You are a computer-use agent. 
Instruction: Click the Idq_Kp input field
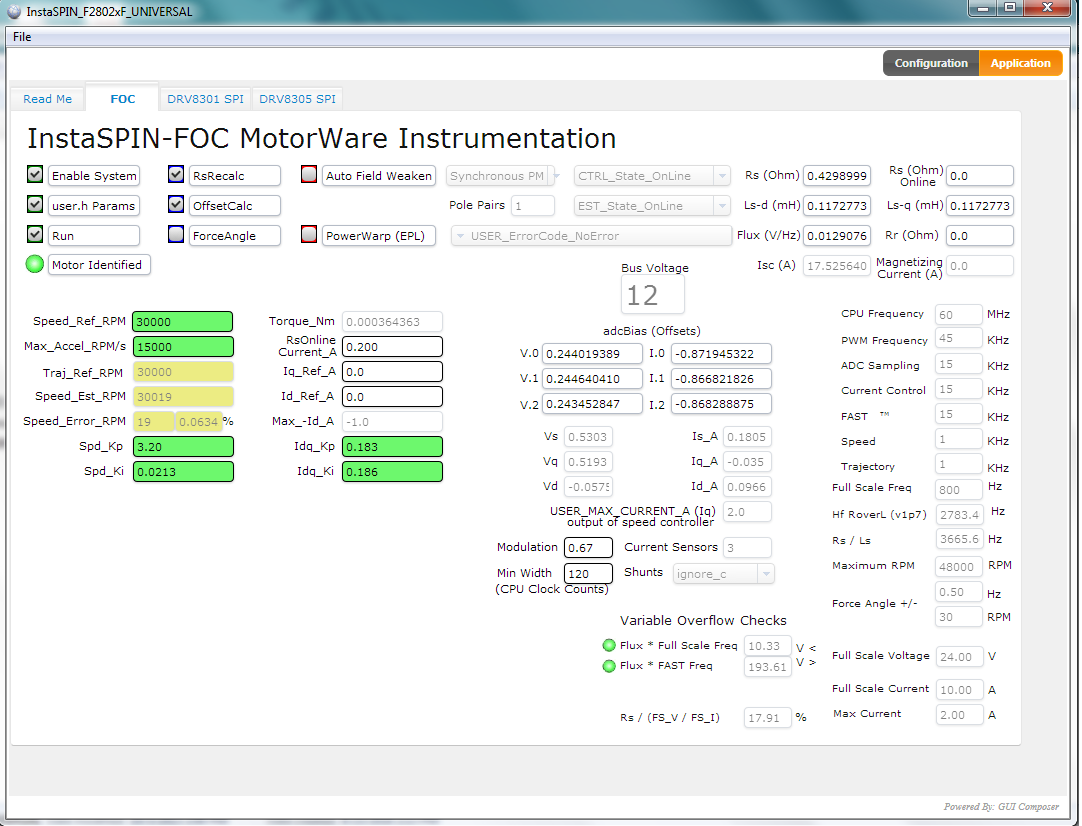392,446
